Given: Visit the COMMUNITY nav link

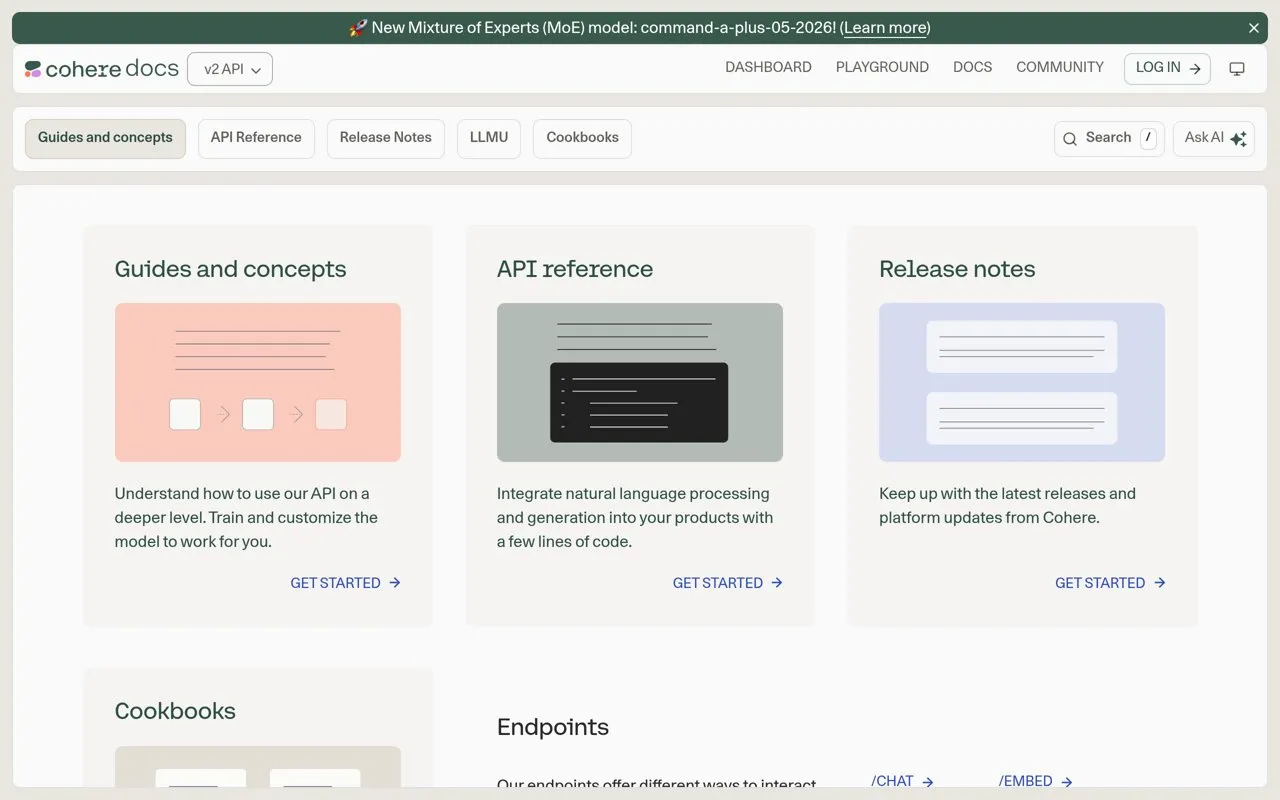Looking at the screenshot, I should point(1060,67).
